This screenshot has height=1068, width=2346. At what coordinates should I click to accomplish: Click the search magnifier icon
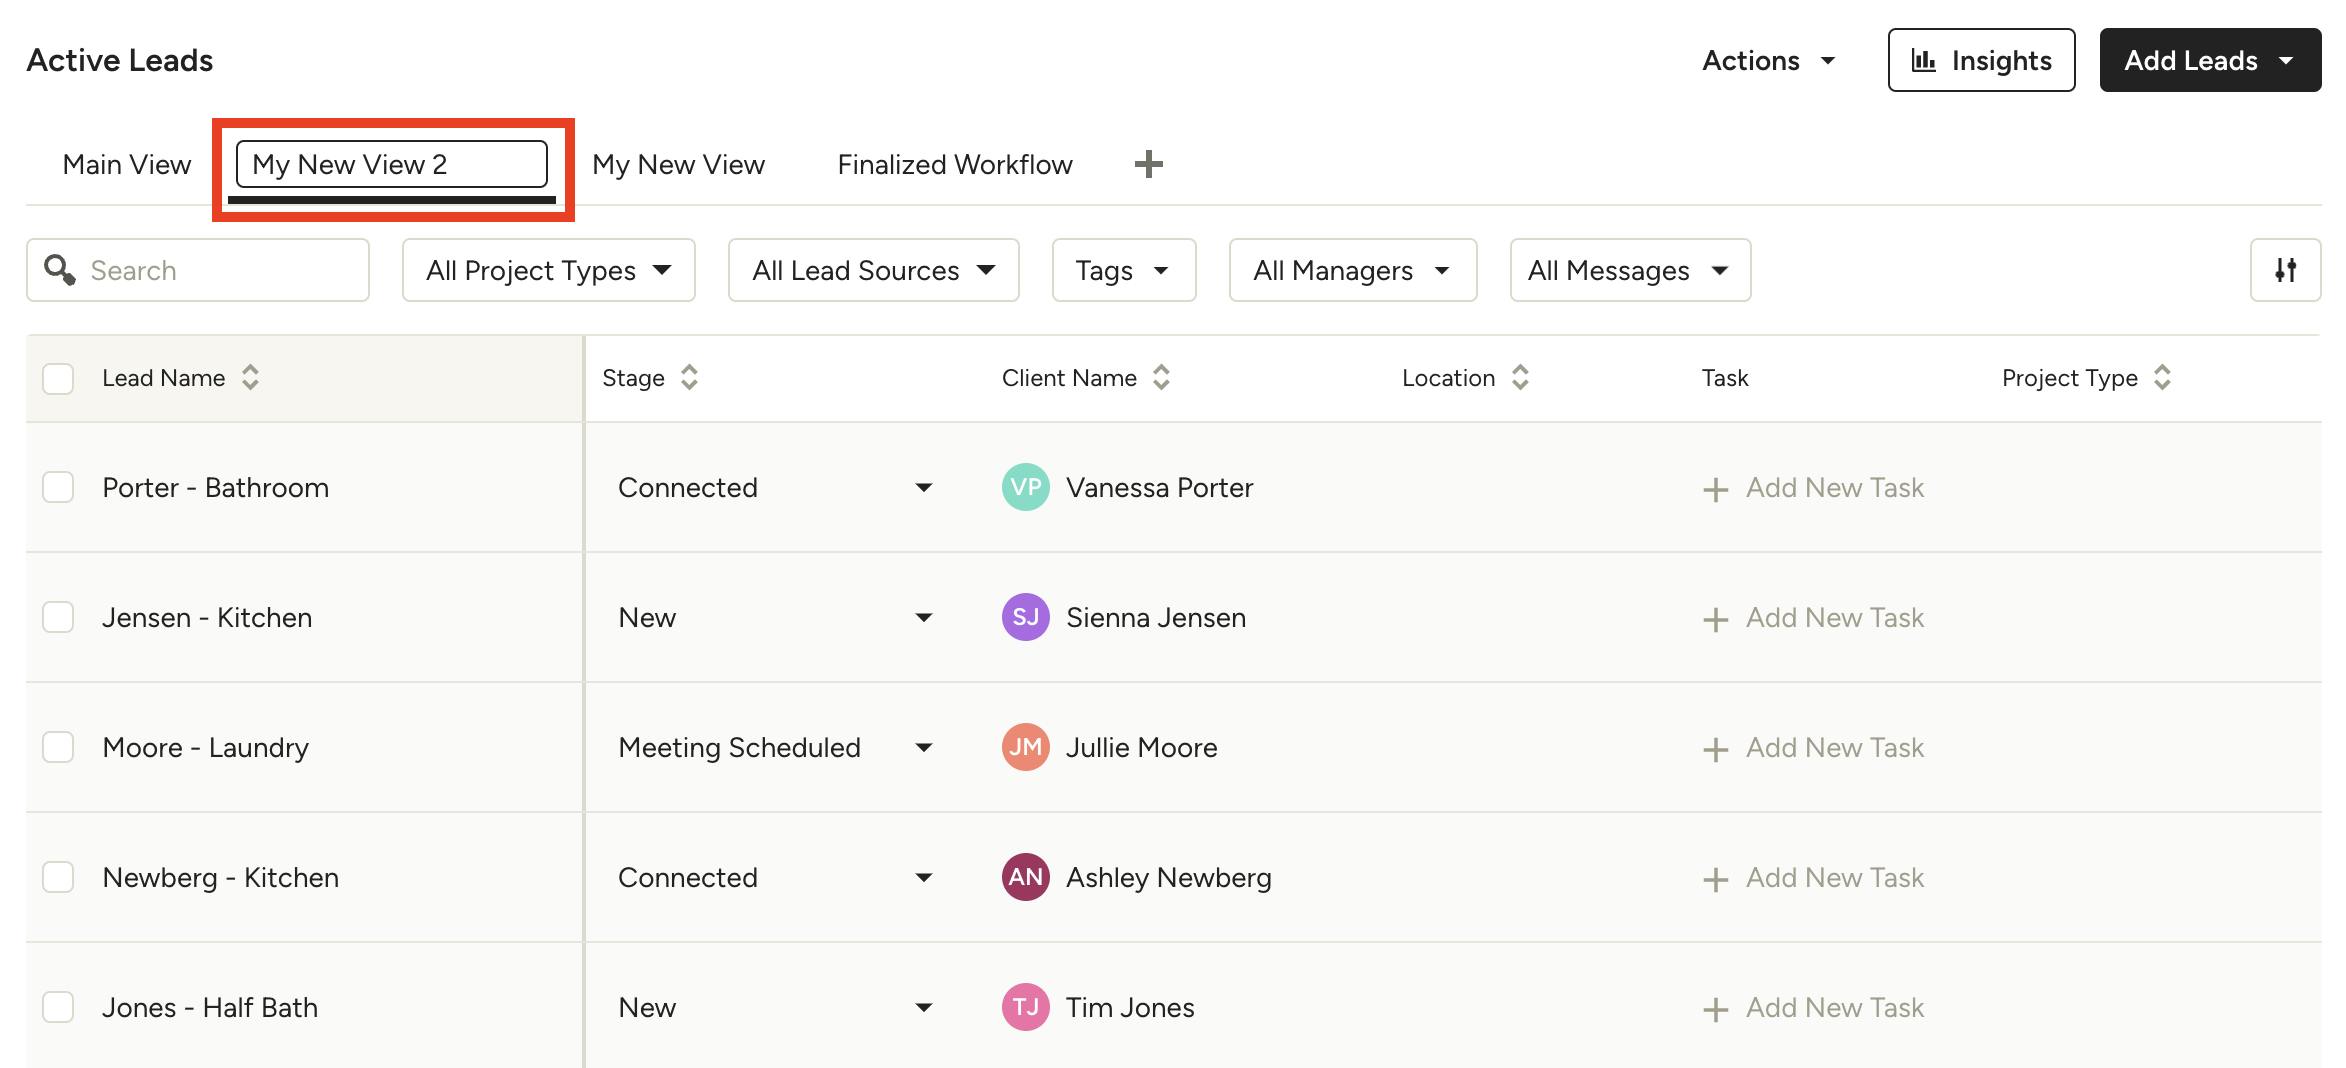[58, 270]
